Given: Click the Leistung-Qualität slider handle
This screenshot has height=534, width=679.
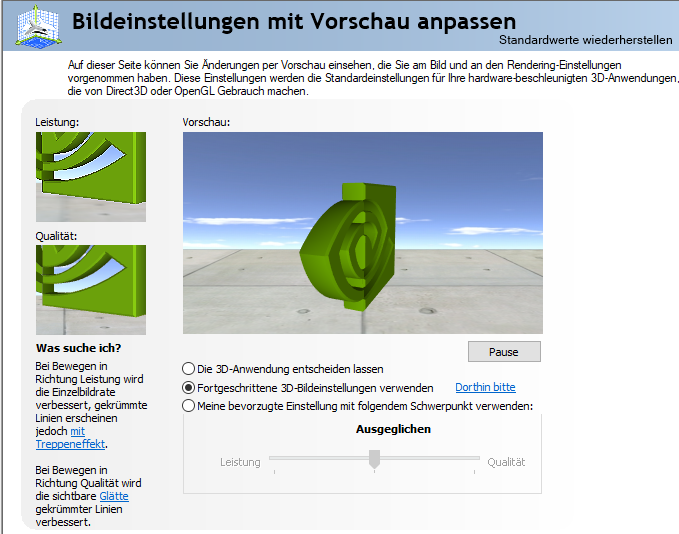Looking at the screenshot, I should [374, 459].
